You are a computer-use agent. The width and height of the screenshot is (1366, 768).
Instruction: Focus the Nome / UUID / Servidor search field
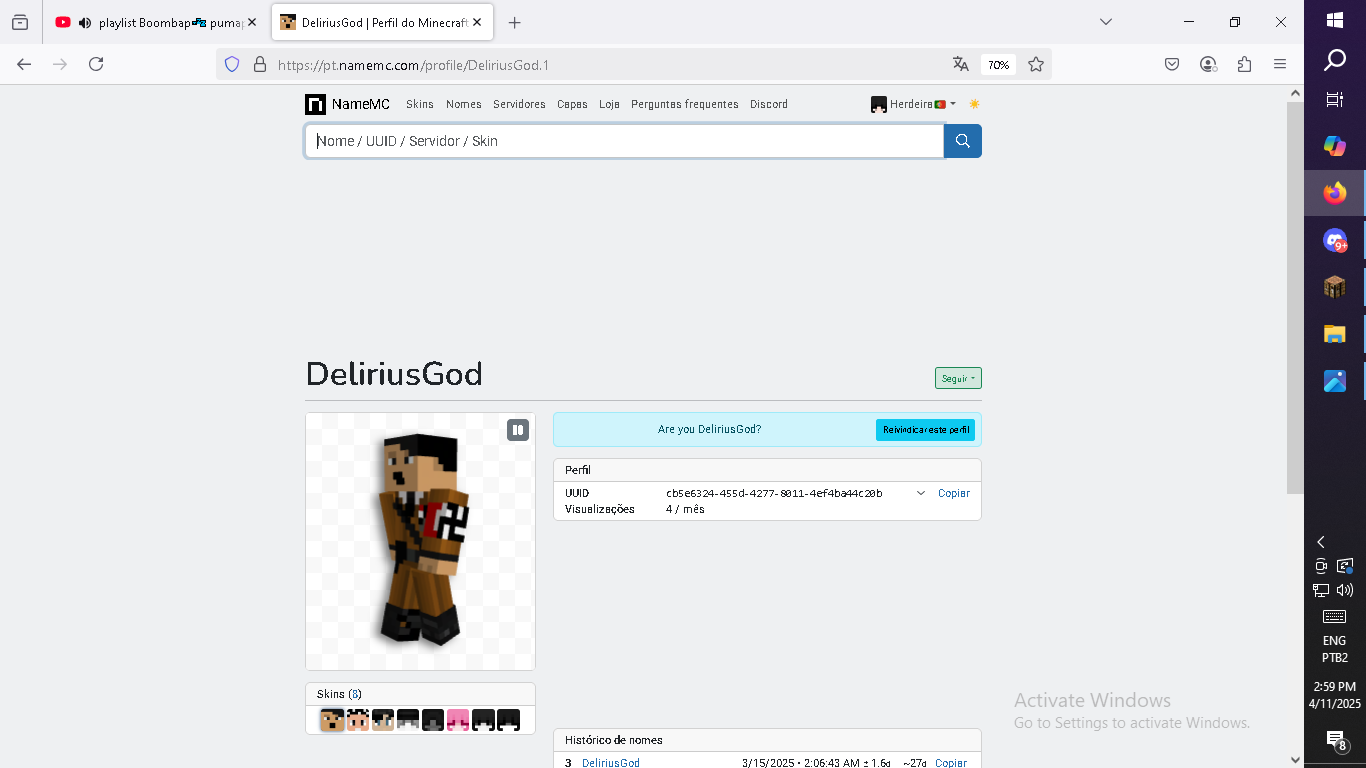624,141
